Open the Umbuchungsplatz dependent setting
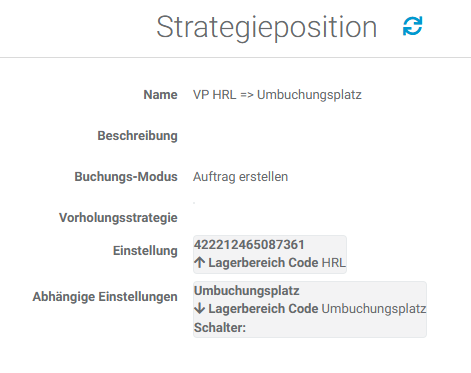The height and width of the screenshot is (373, 471). coord(247,291)
